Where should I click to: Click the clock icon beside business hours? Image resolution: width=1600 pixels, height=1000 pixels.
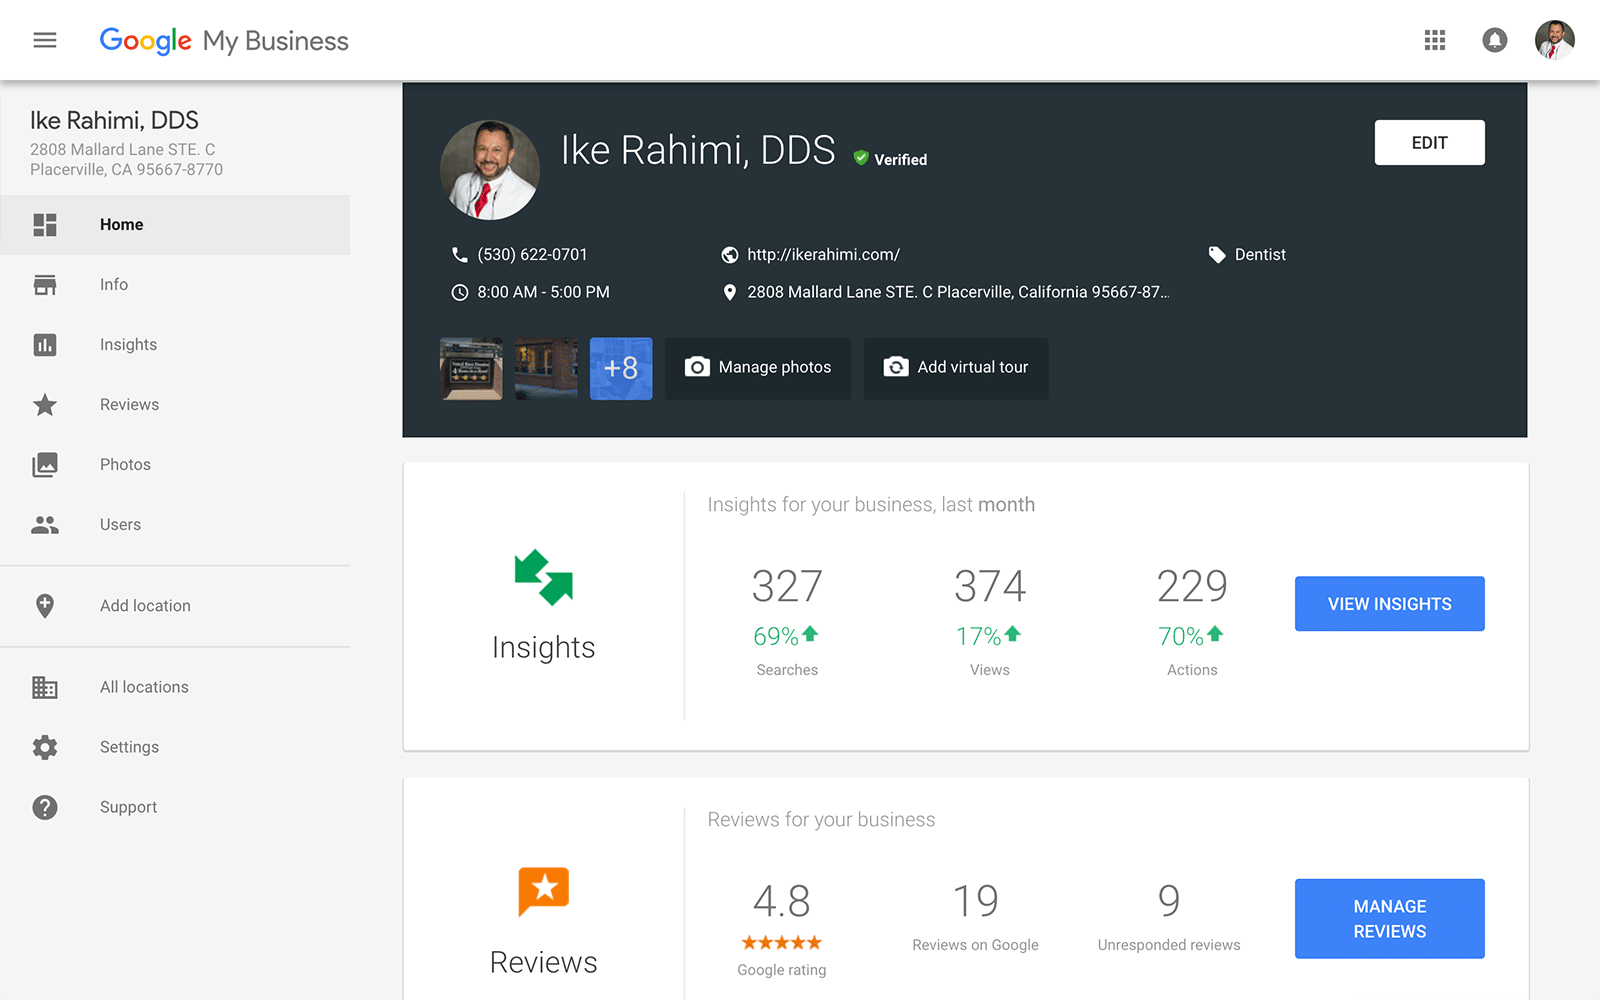pos(460,293)
